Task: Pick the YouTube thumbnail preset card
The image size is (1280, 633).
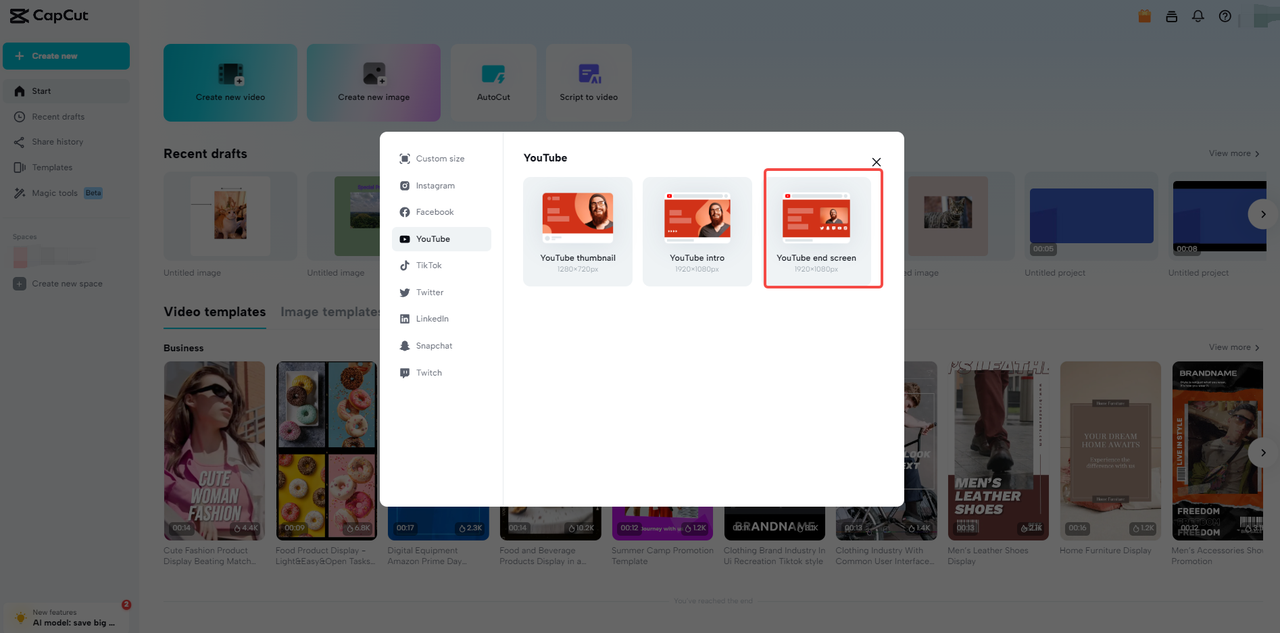Action: coord(578,232)
